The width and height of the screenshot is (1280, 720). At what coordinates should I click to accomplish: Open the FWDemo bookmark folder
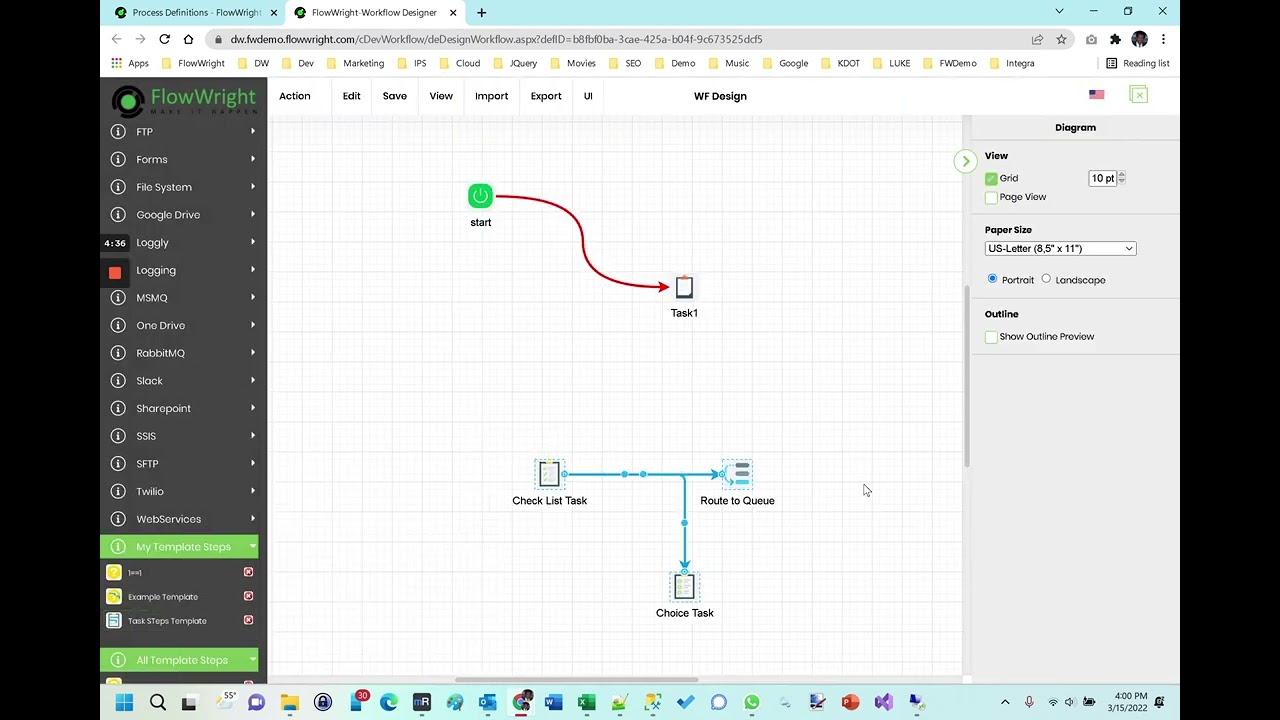pos(949,63)
